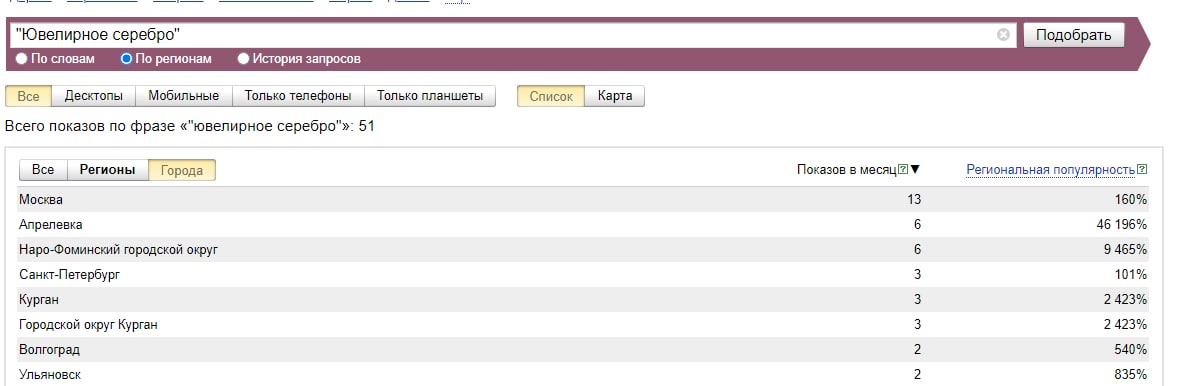Click the Апрелевка row name
1189x386 pixels.
51,224
